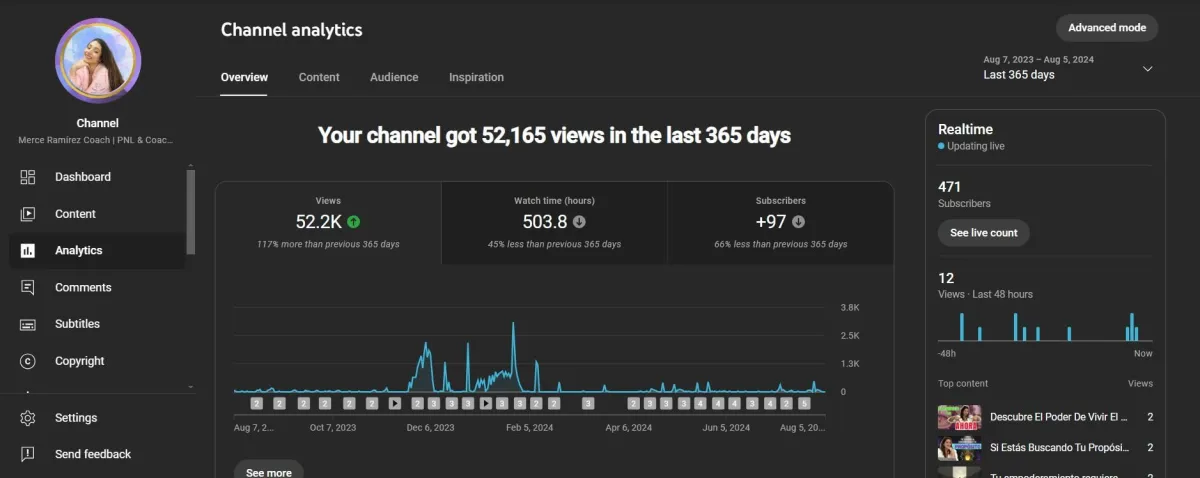Click the Comments label in sidebar
Viewport: 1200px width, 478px height.
coord(83,288)
